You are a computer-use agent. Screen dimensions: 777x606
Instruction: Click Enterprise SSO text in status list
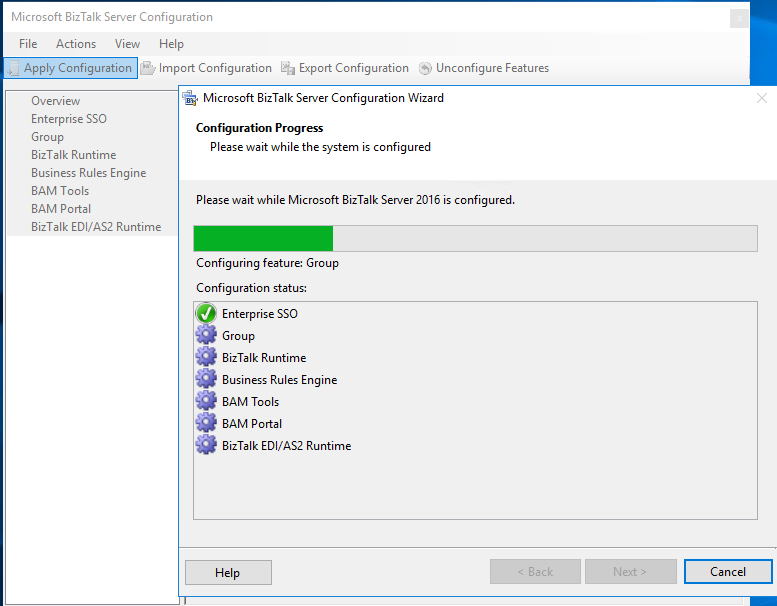(x=260, y=314)
